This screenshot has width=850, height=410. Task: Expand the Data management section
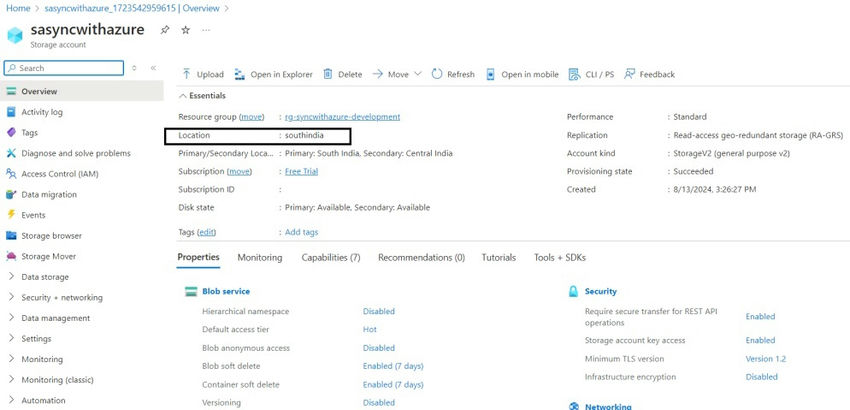tap(11, 318)
